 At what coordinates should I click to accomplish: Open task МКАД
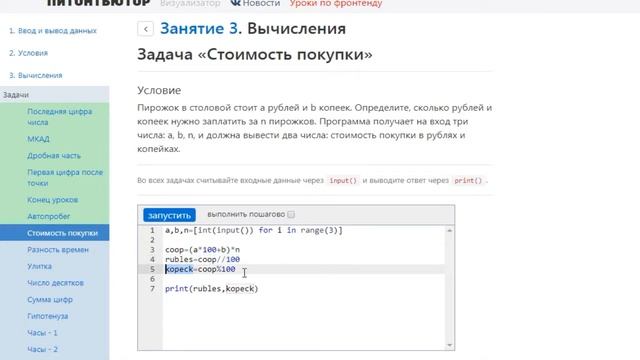[38, 139]
